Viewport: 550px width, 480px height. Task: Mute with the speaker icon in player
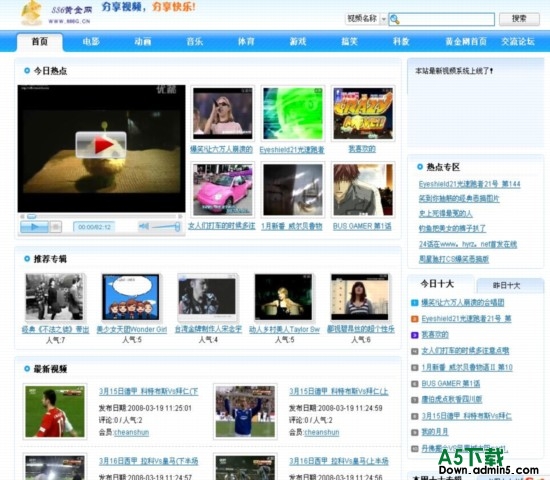[x=144, y=227]
